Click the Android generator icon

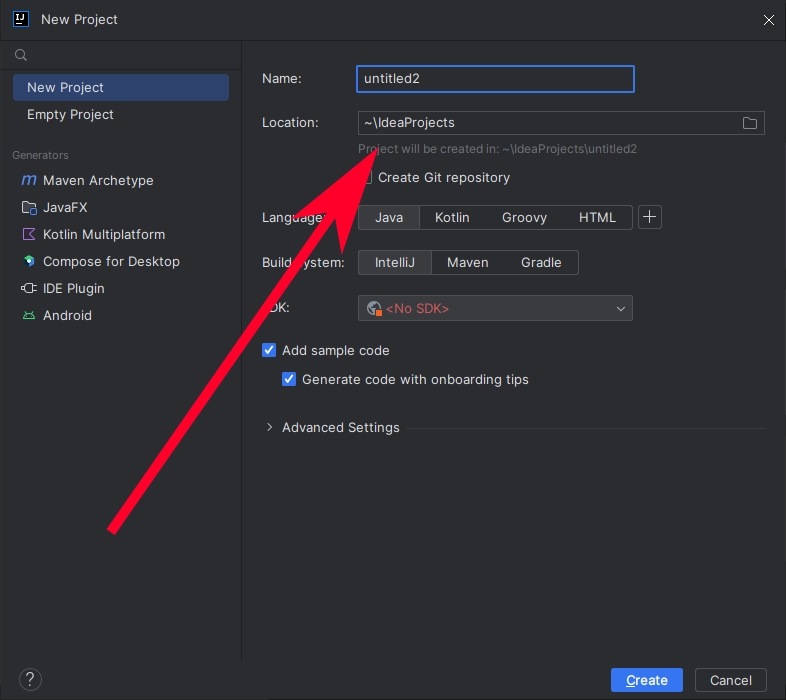point(28,316)
